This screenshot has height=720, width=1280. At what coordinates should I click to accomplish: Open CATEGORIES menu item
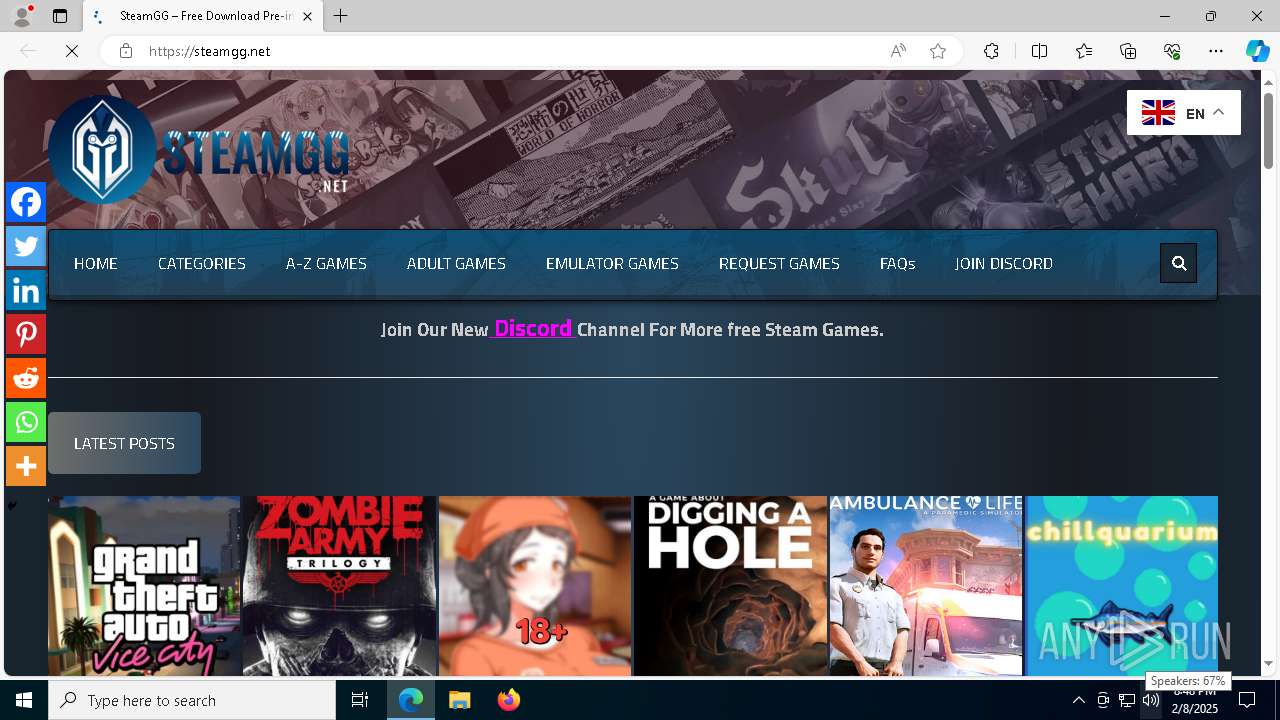(x=202, y=263)
